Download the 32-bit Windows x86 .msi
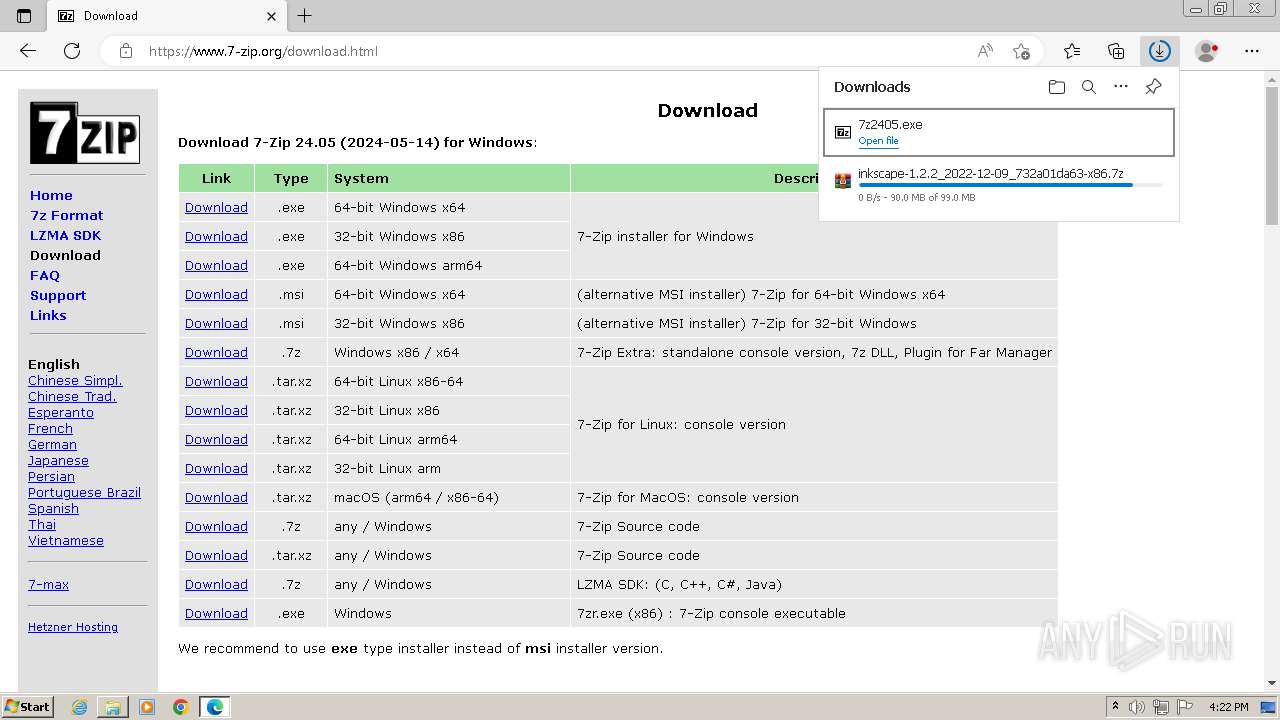This screenshot has height=720, width=1280. [x=216, y=323]
